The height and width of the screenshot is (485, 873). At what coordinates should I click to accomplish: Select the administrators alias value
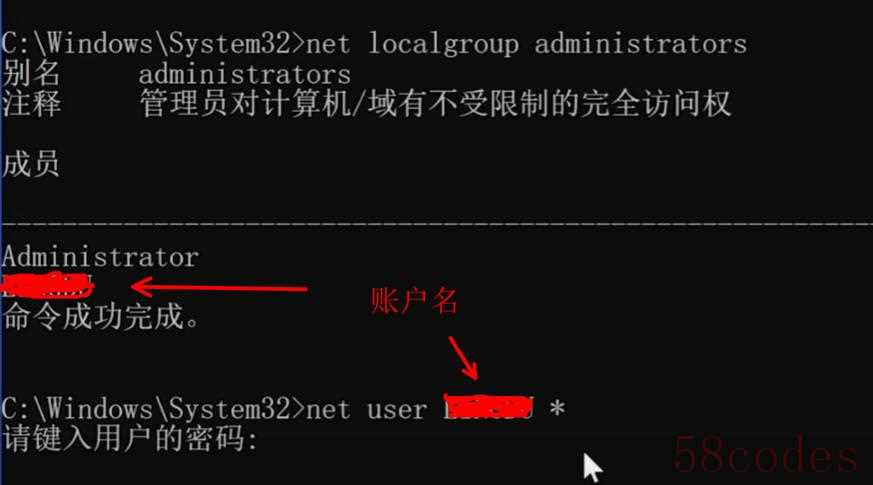point(244,75)
